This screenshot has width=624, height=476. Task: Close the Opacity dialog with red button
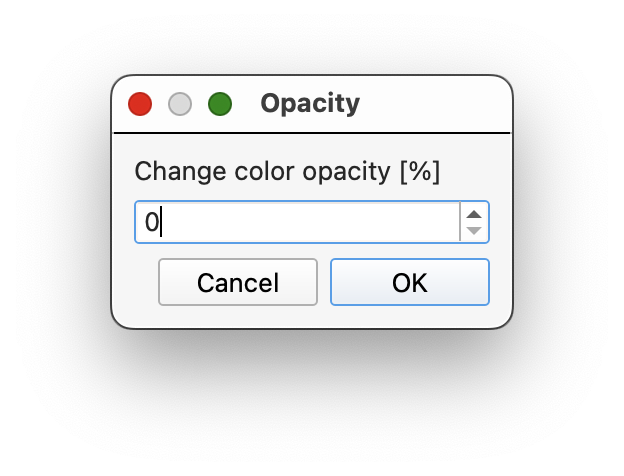(140, 104)
